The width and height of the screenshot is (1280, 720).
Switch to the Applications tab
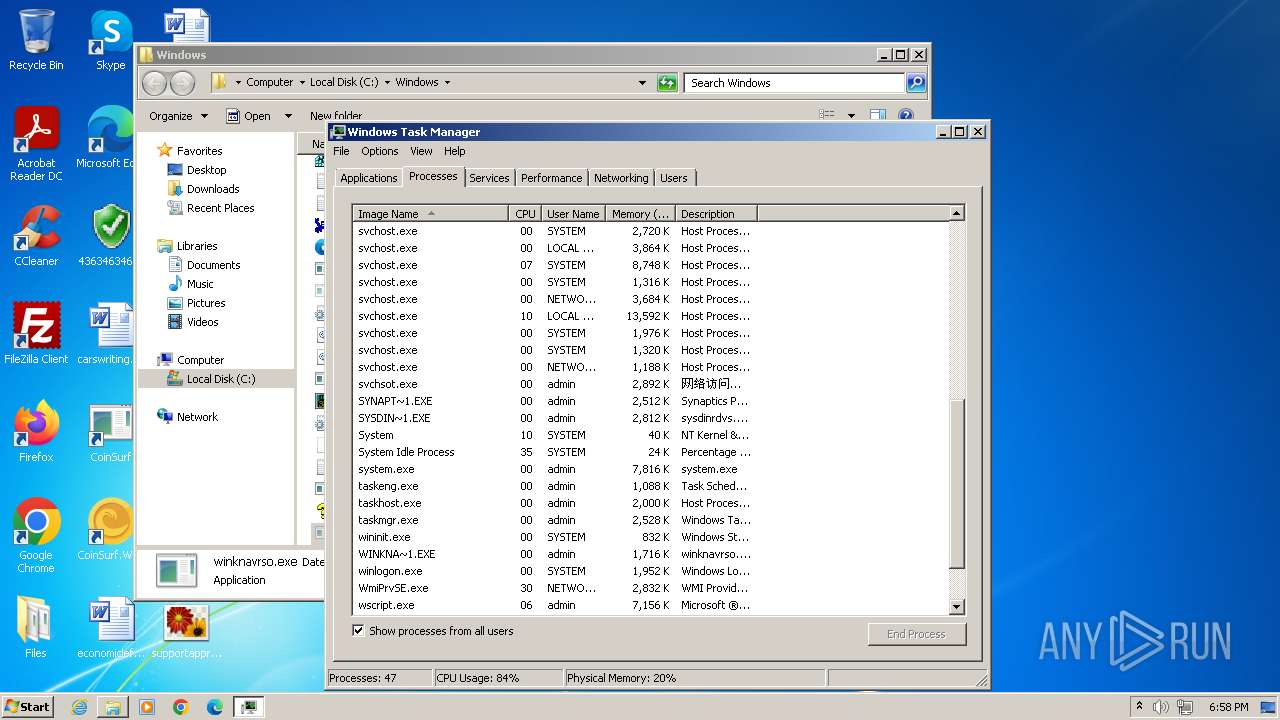coord(368,178)
